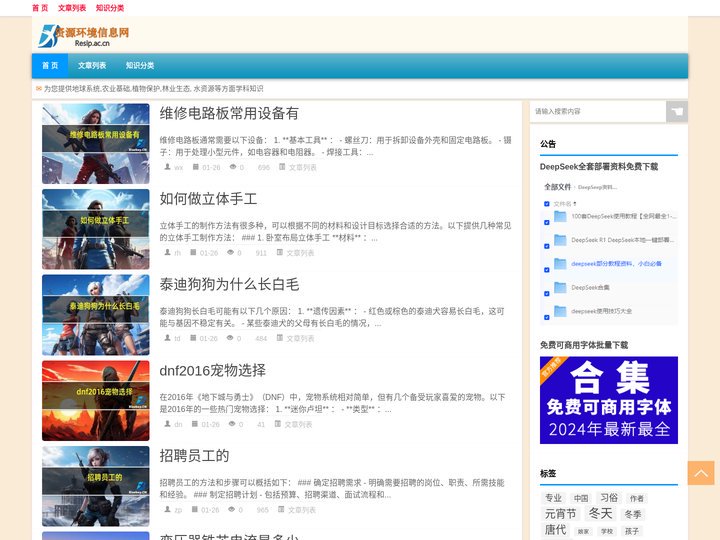720x540 pixels.
Task: Click author icon under 招聘员工的
Action: coord(168,509)
